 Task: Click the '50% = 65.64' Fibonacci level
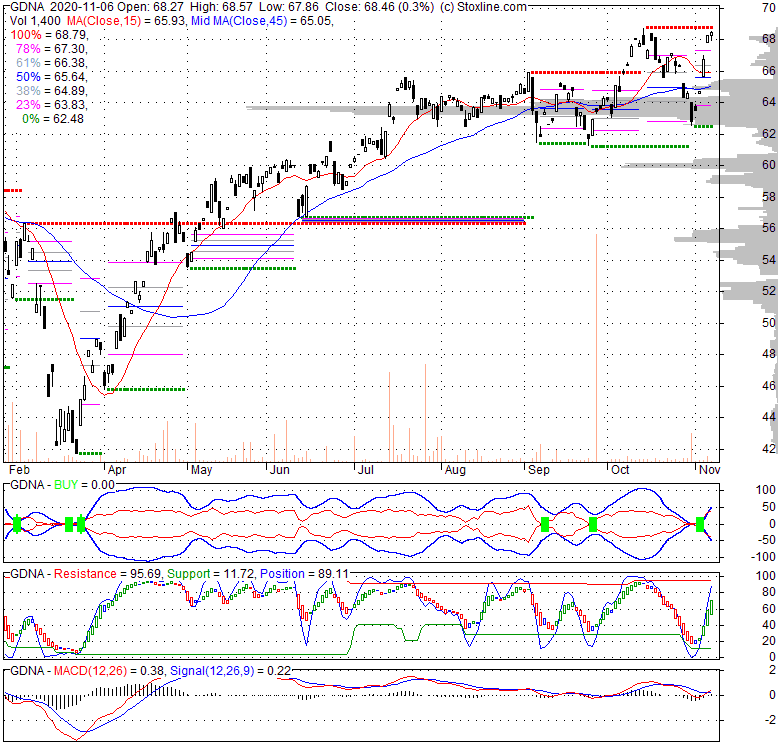click(x=51, y=77)
